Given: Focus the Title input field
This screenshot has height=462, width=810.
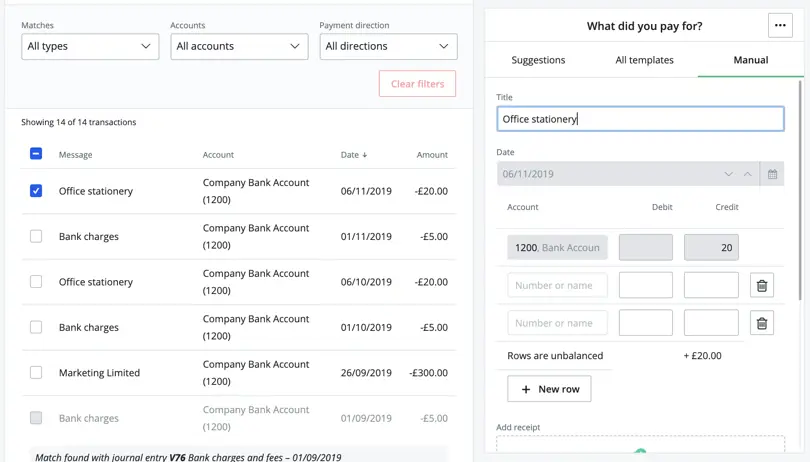Looking at the screenshot, I should pos(640,119).
